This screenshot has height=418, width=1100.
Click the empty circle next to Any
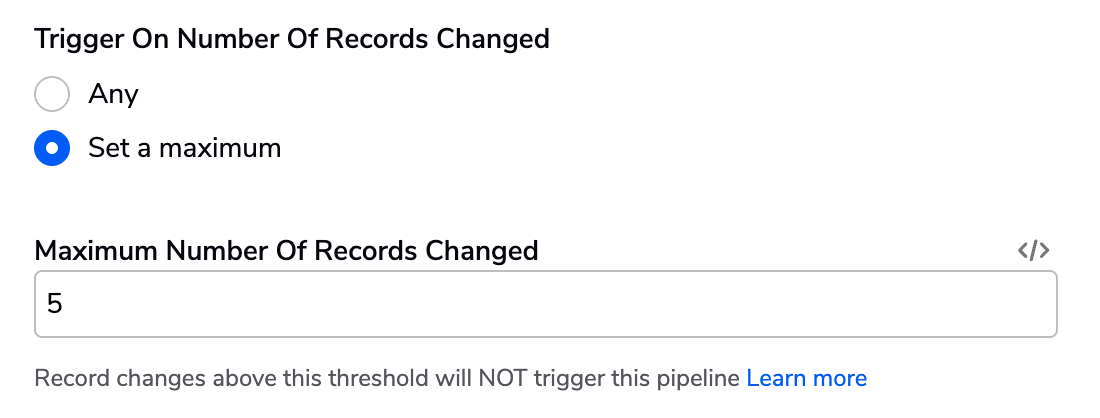(52, 94)
